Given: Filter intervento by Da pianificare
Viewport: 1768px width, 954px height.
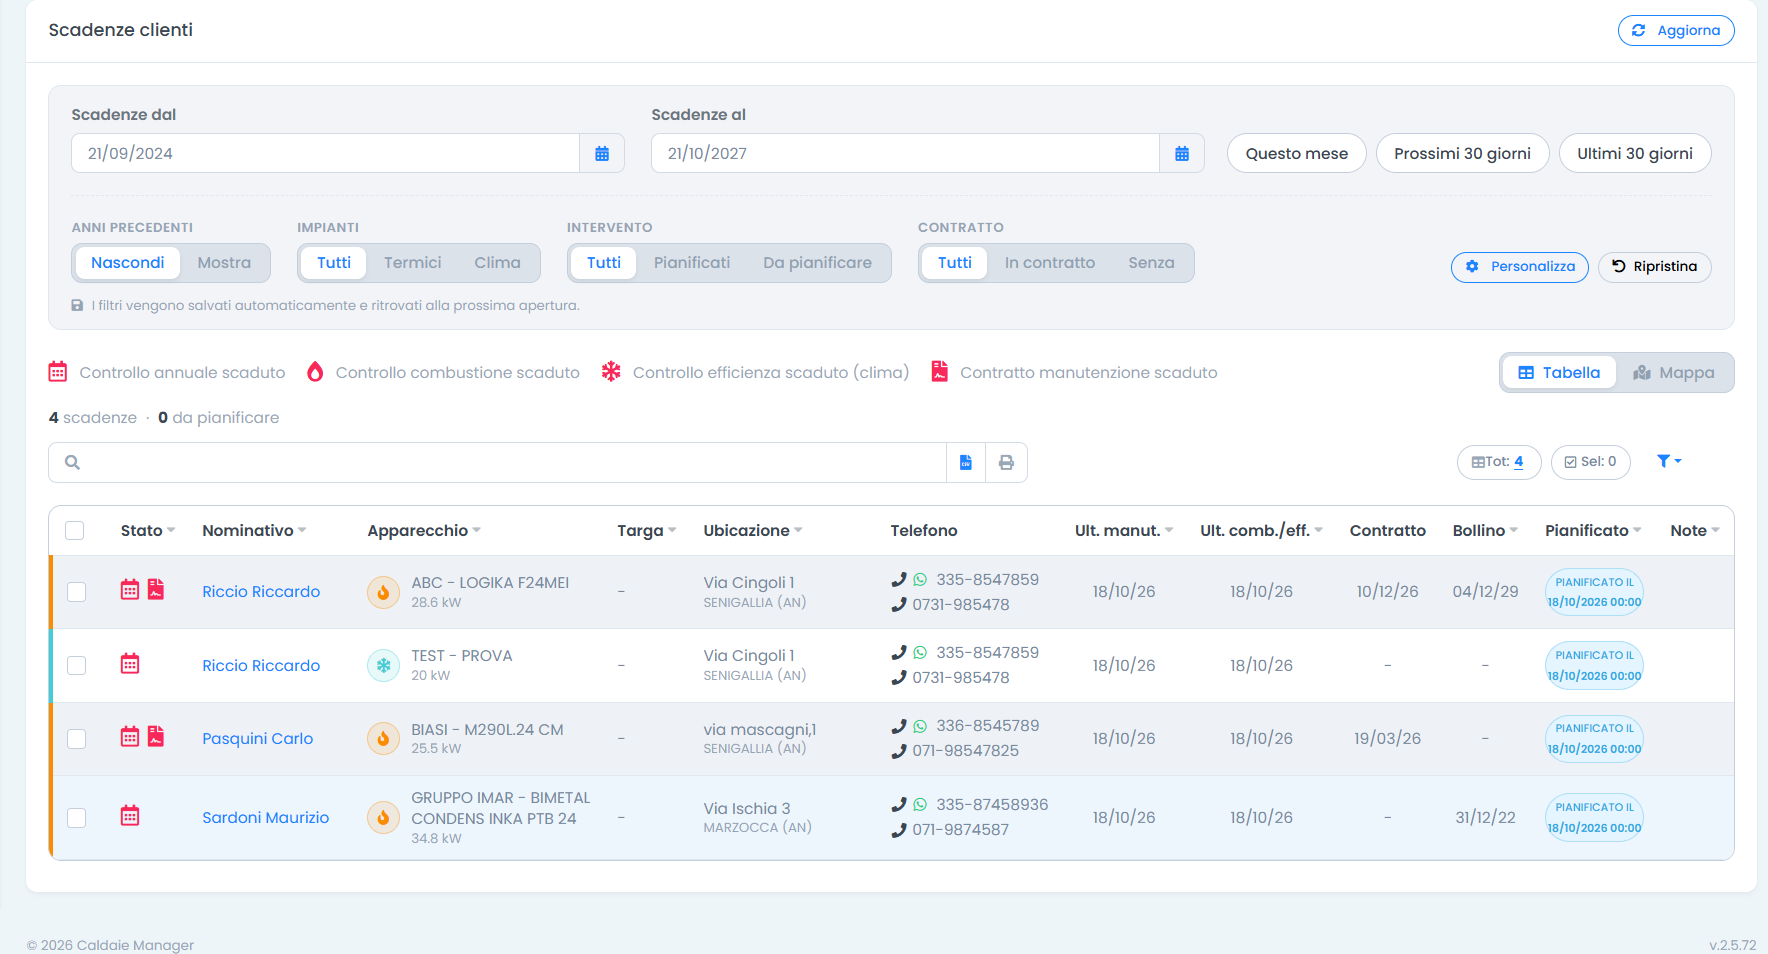Looking at the screenshot, I should [817, 263].
